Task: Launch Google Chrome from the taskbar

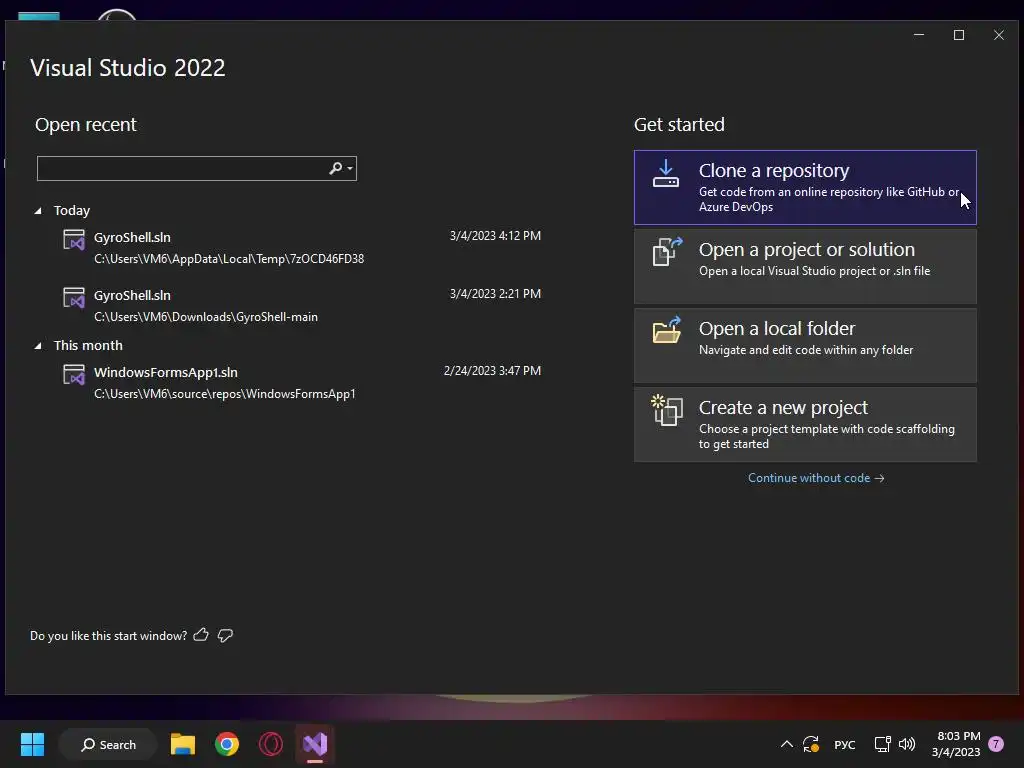Action: (x=227, y=744)
